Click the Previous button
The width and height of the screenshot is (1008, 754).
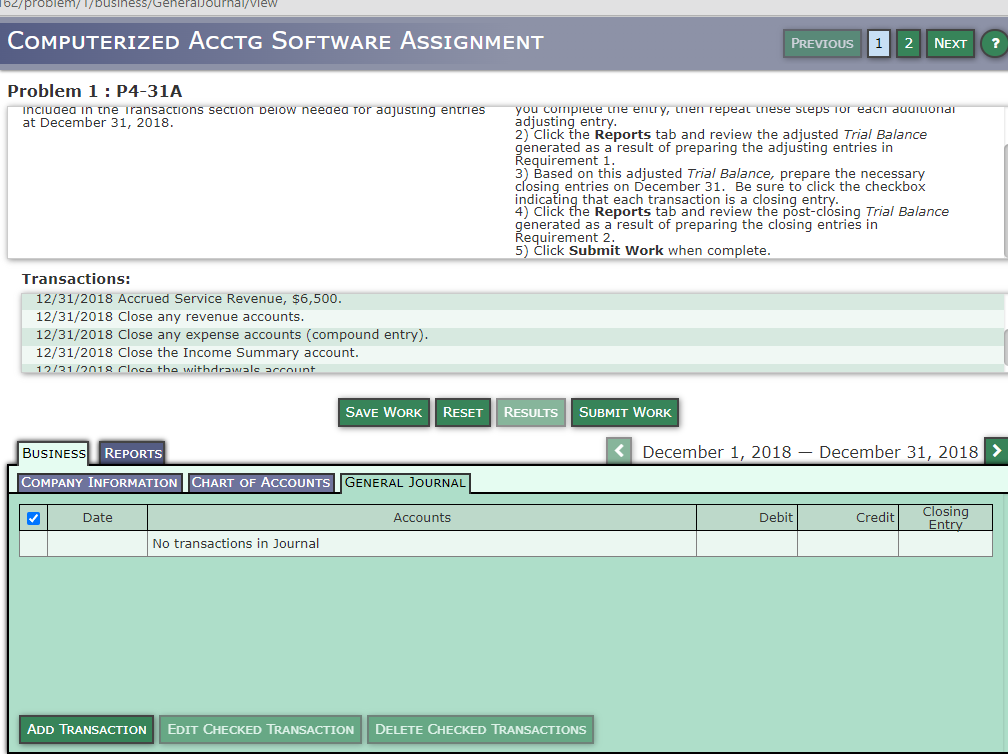pos(822,43)
